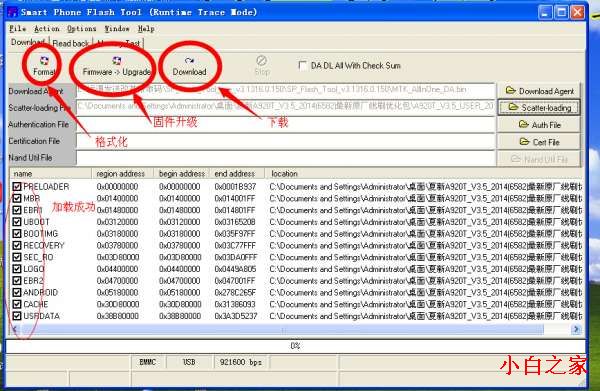
Task: Toggle the RECOVERY partition checkbox
Action: click(x=16, y=245)
